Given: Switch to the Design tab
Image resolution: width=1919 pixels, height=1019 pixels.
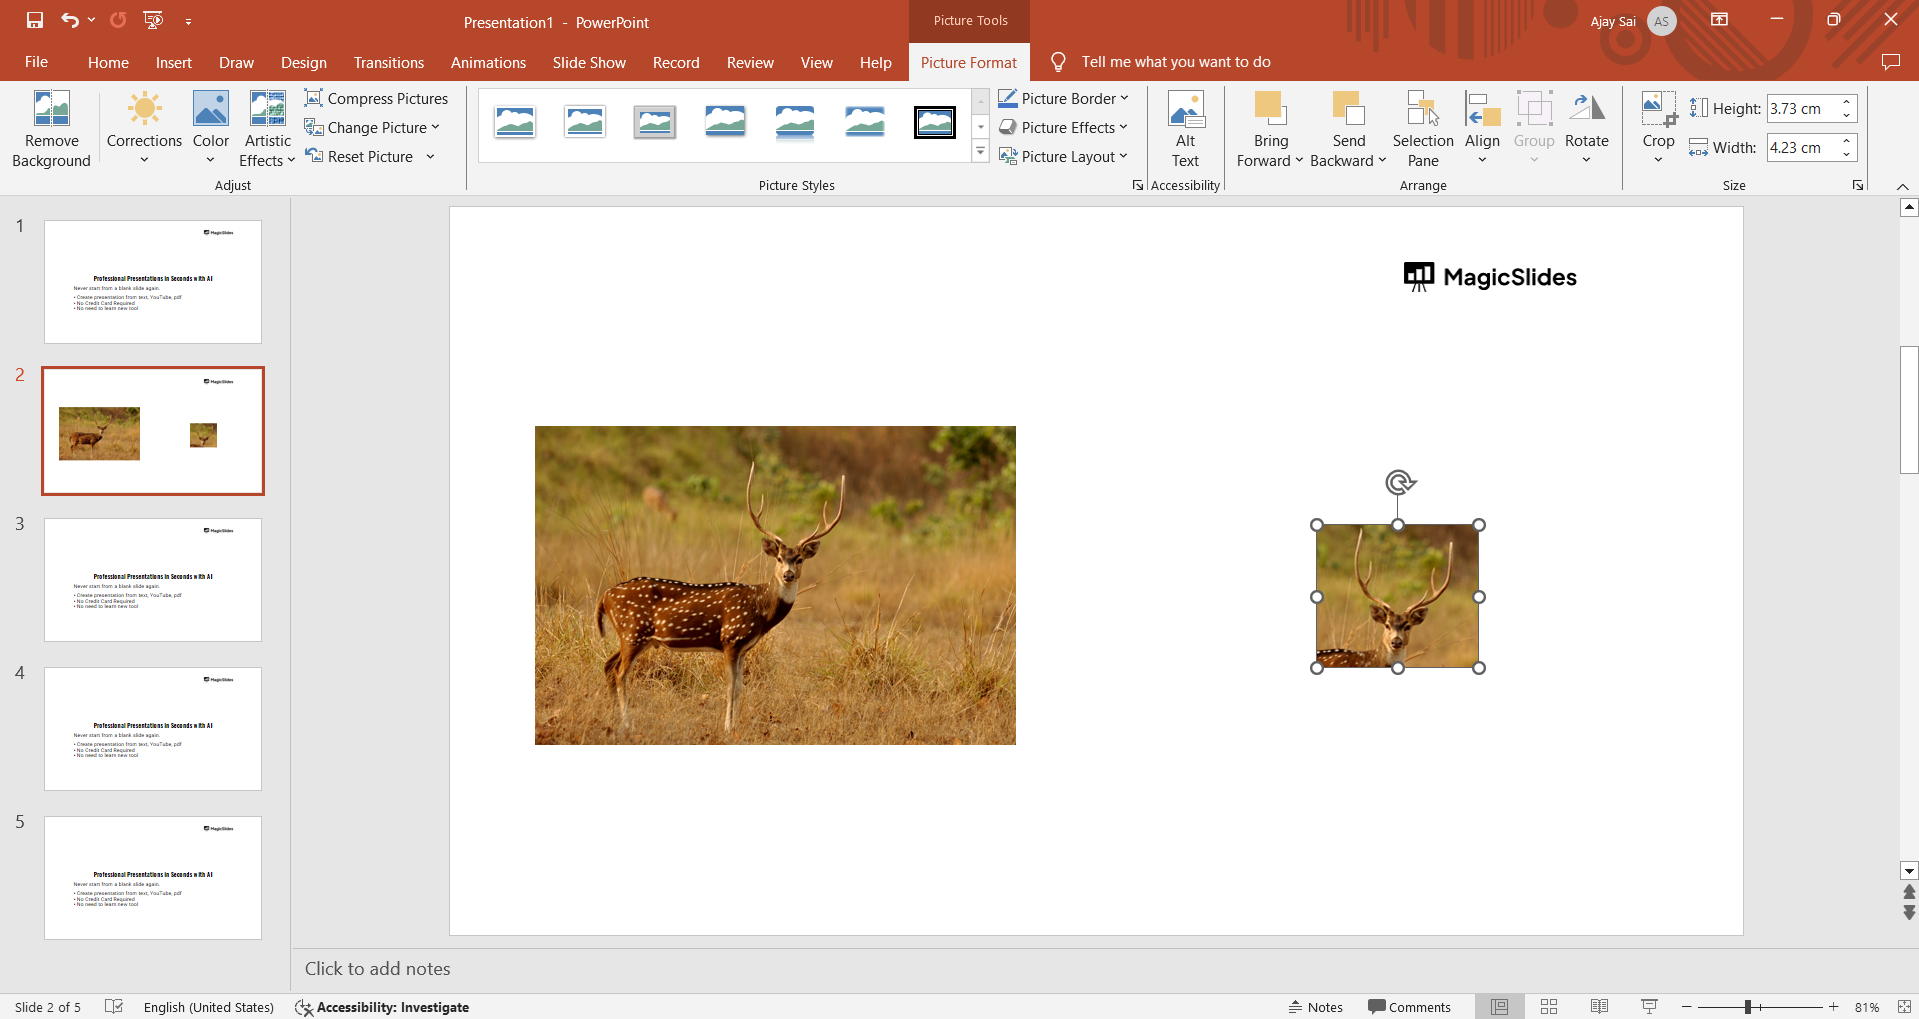Looking at the screenshot, I should [303, 62].
